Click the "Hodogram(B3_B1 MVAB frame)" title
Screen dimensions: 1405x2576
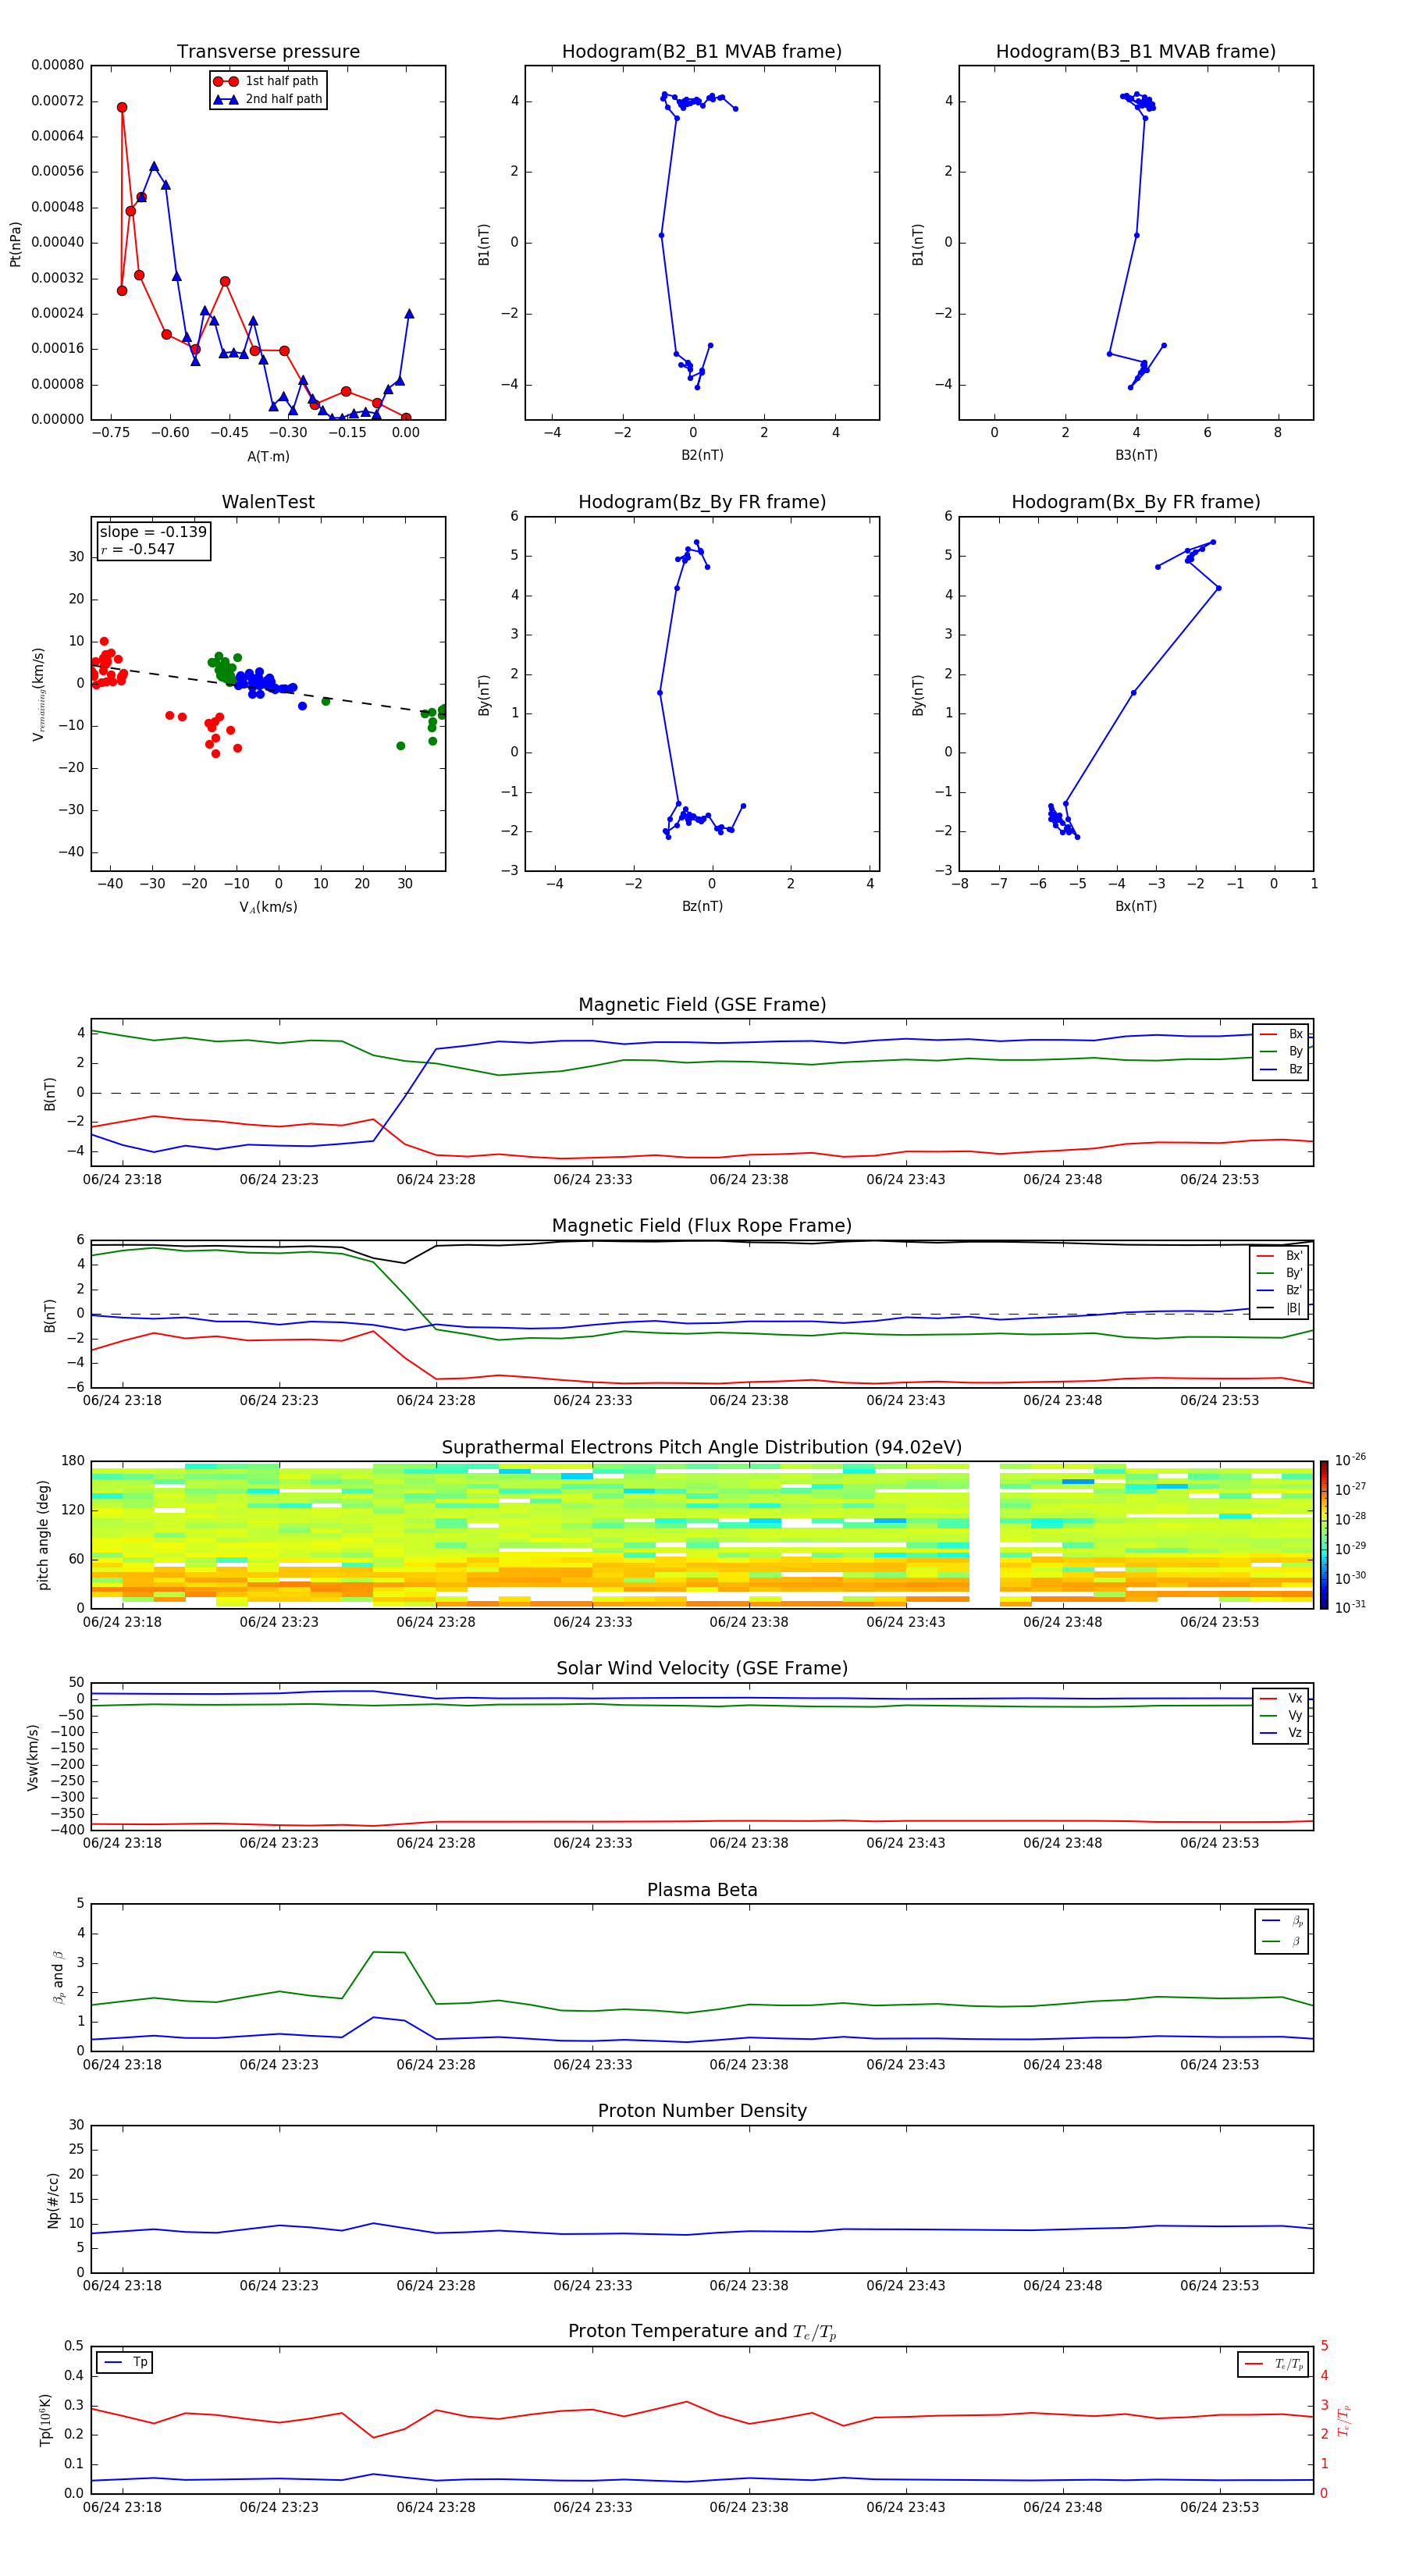coord(1136,52)
